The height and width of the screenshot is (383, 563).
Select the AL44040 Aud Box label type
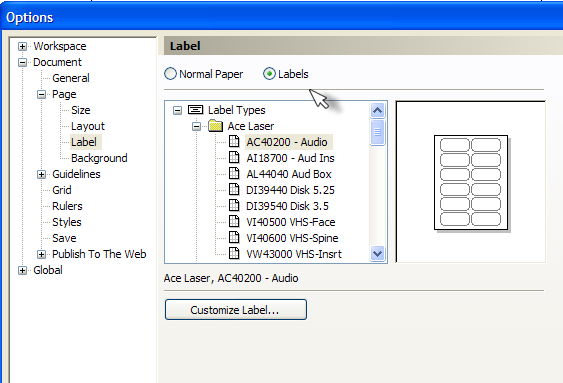coord(289,174)
